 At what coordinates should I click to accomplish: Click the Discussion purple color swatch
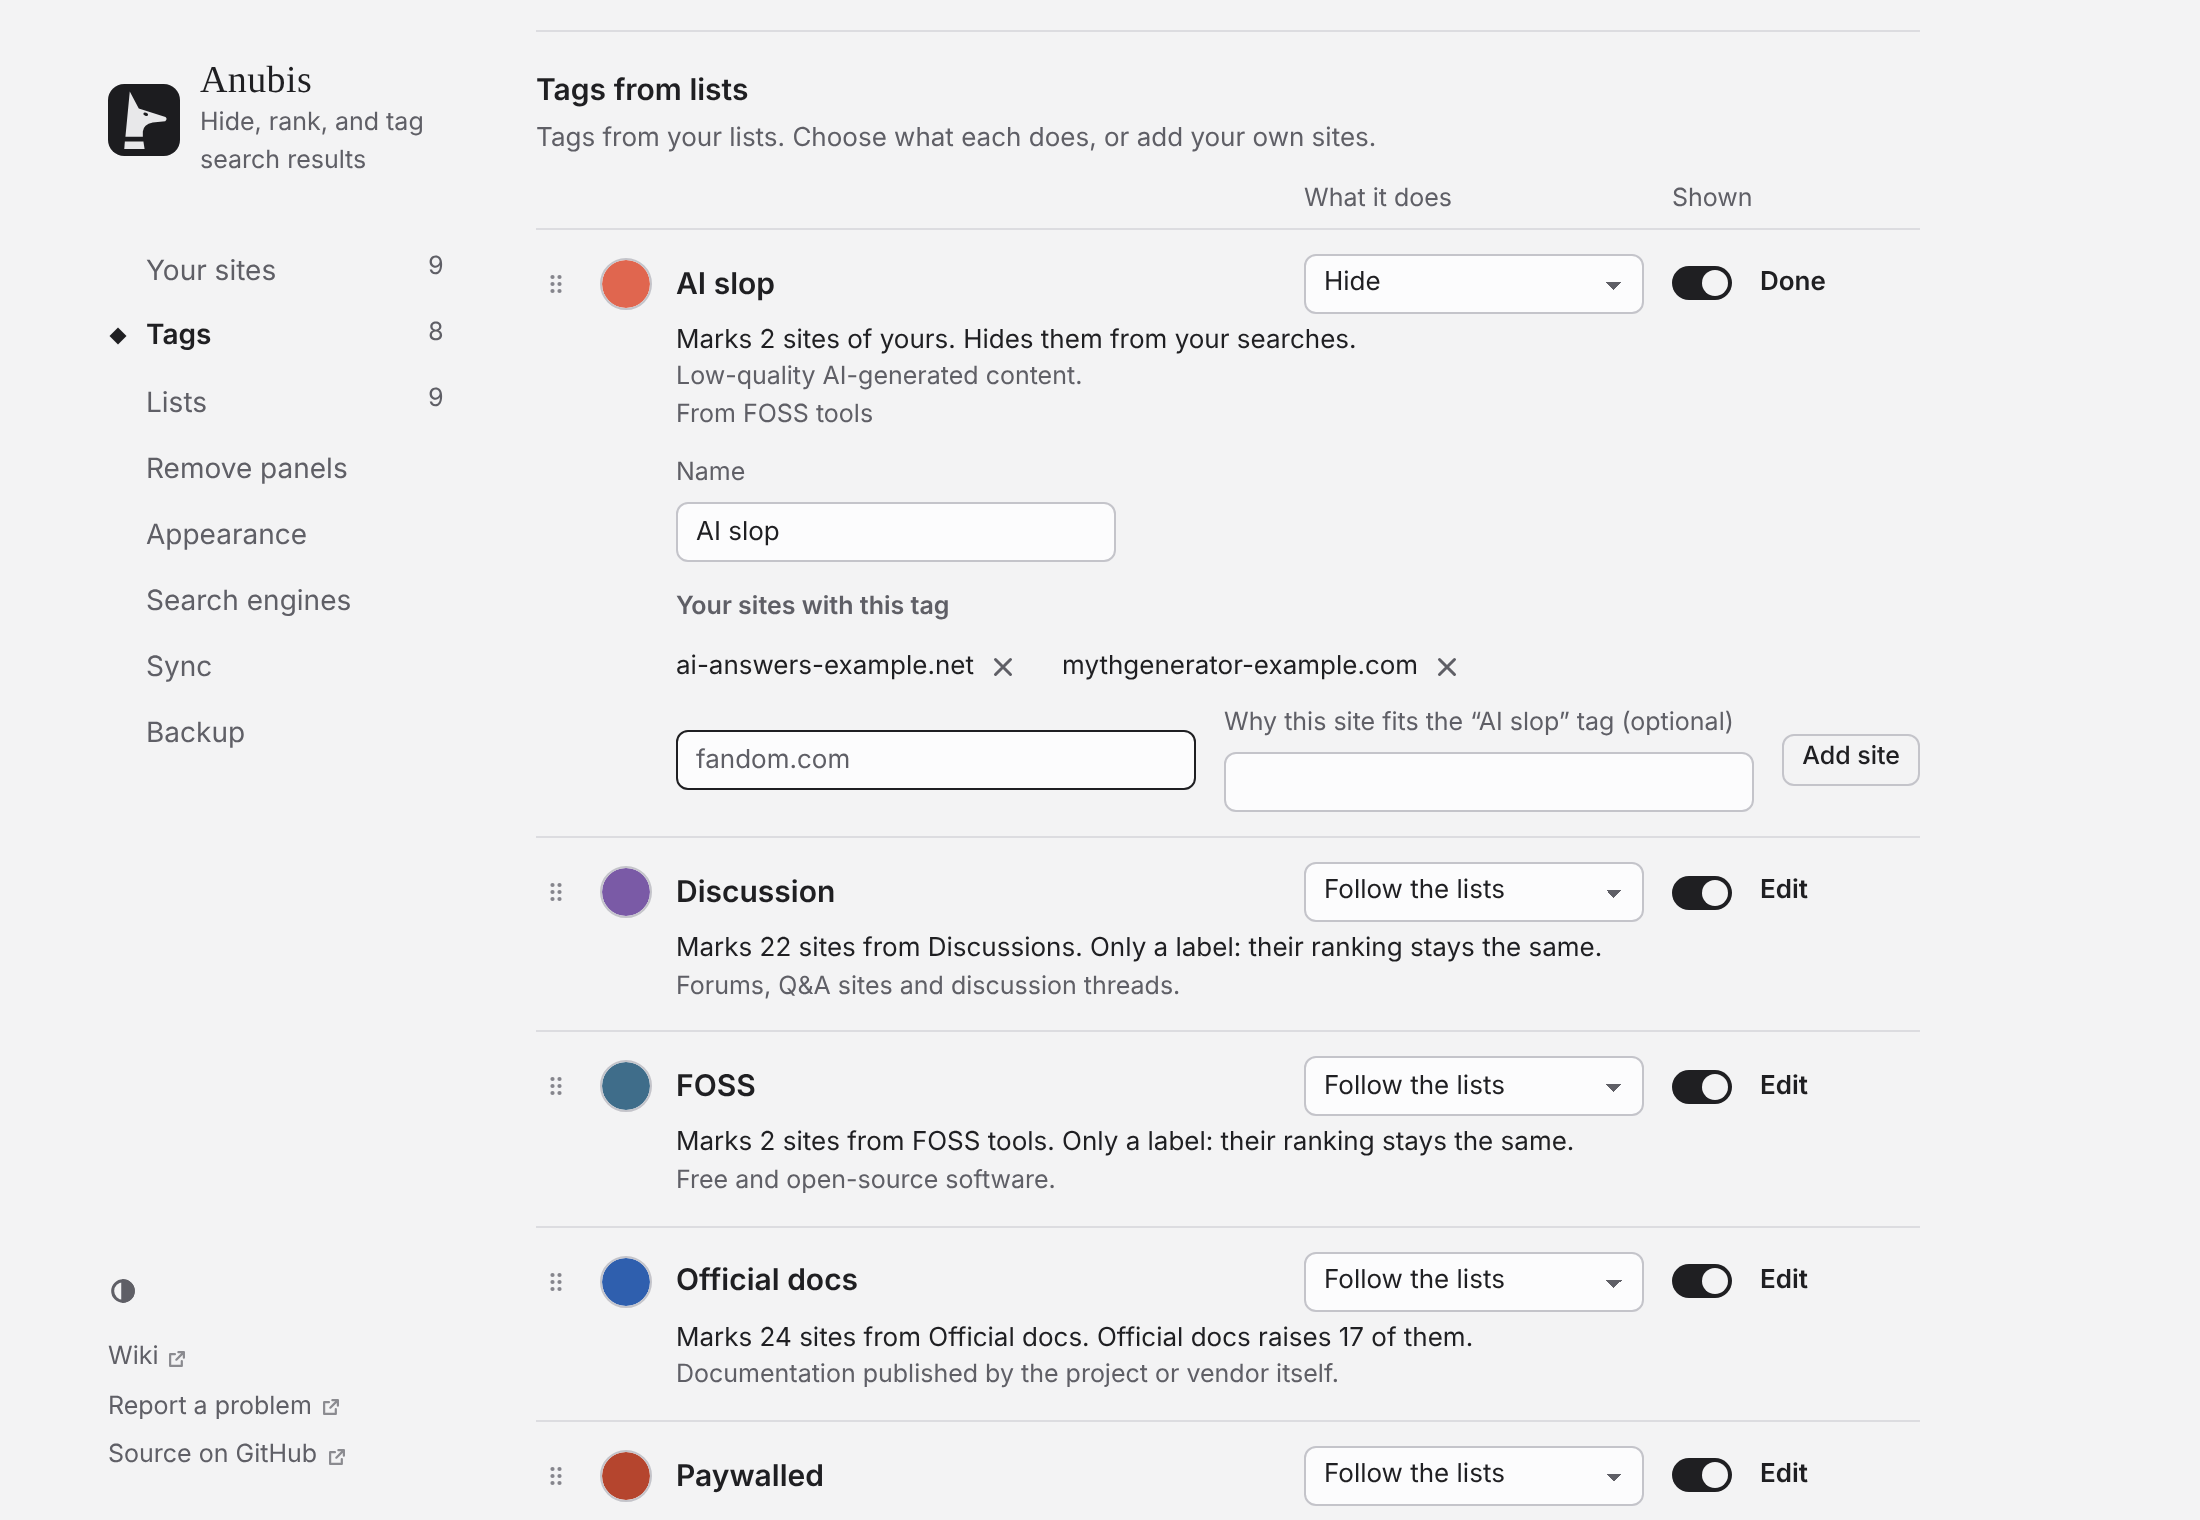626,892
